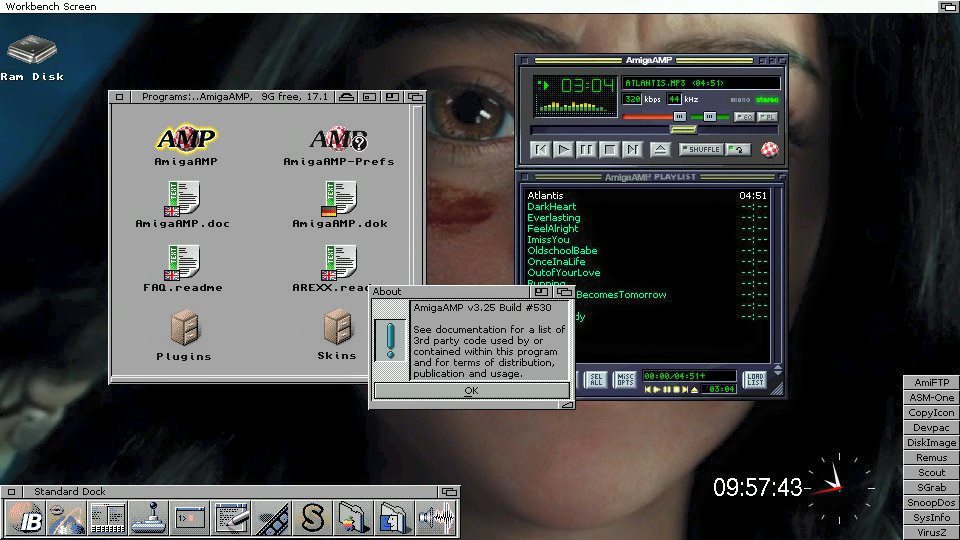Select OldschoolBabe in the playlist

[x=647, y=250]
